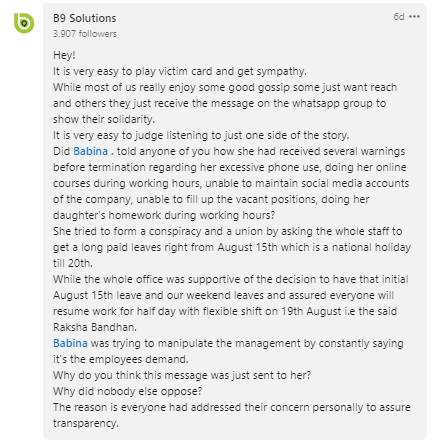Click the final word 'transparency.'

click(x=86, y=423)
